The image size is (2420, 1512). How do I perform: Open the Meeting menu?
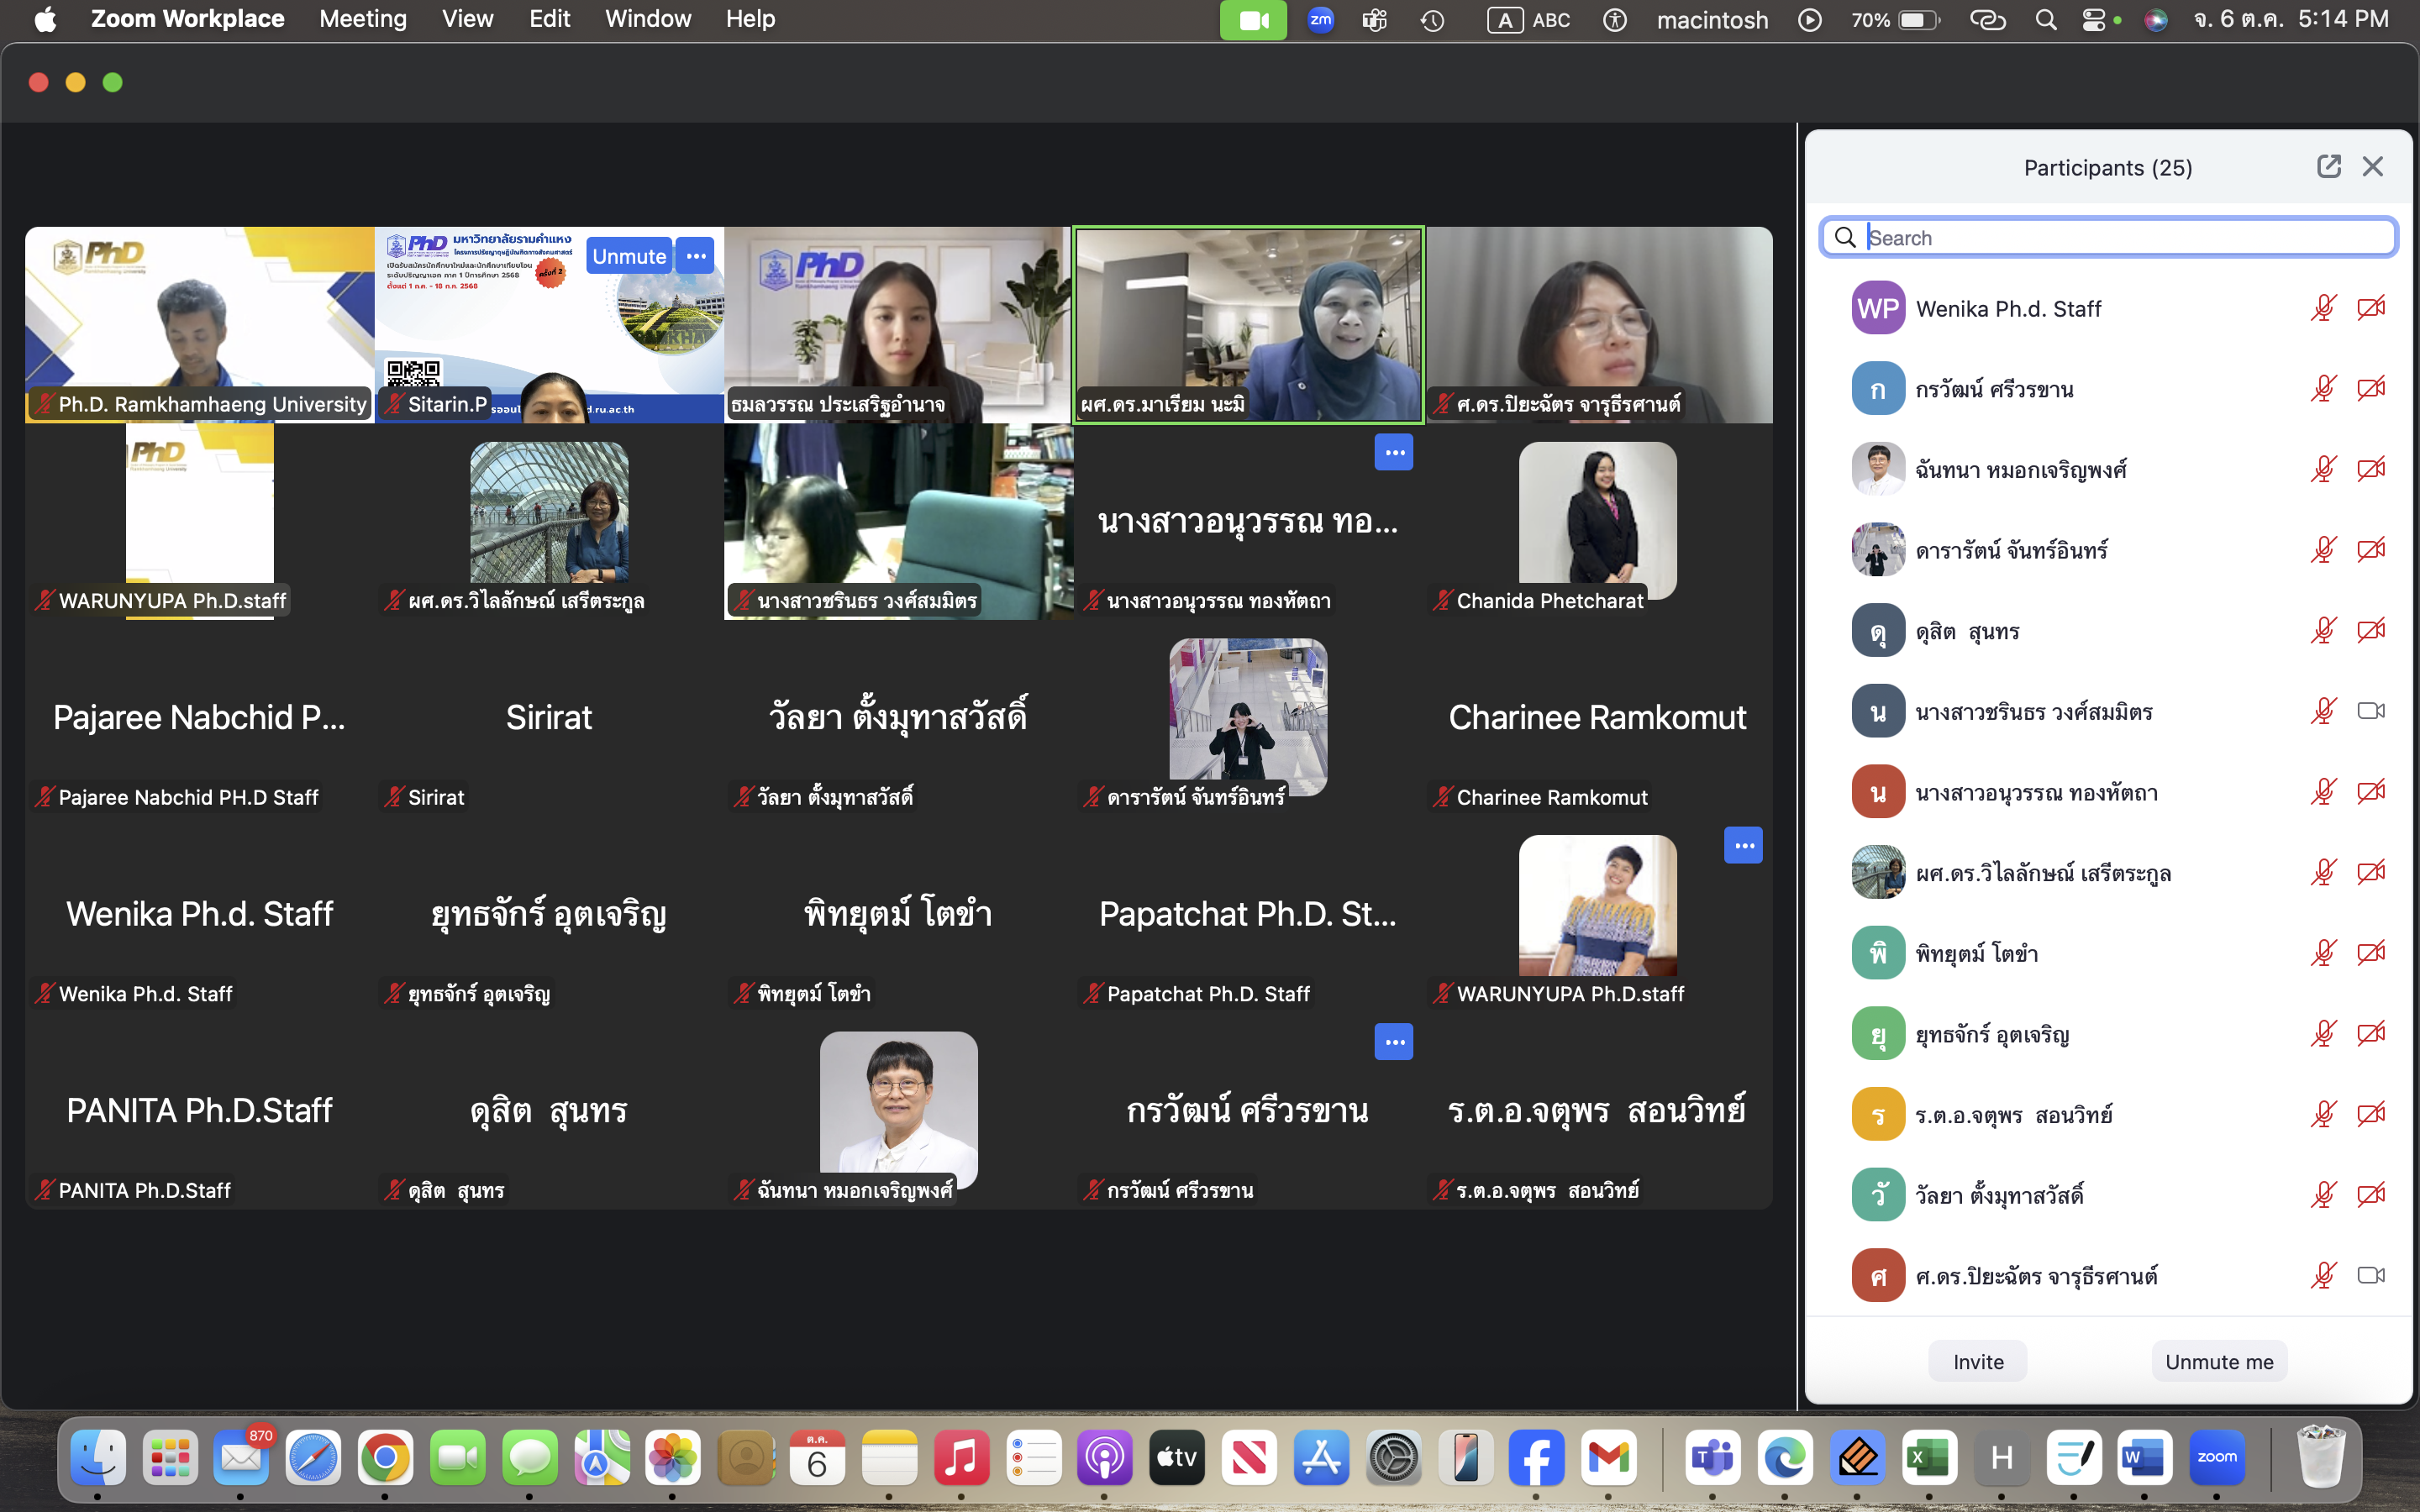pos(362,19)
